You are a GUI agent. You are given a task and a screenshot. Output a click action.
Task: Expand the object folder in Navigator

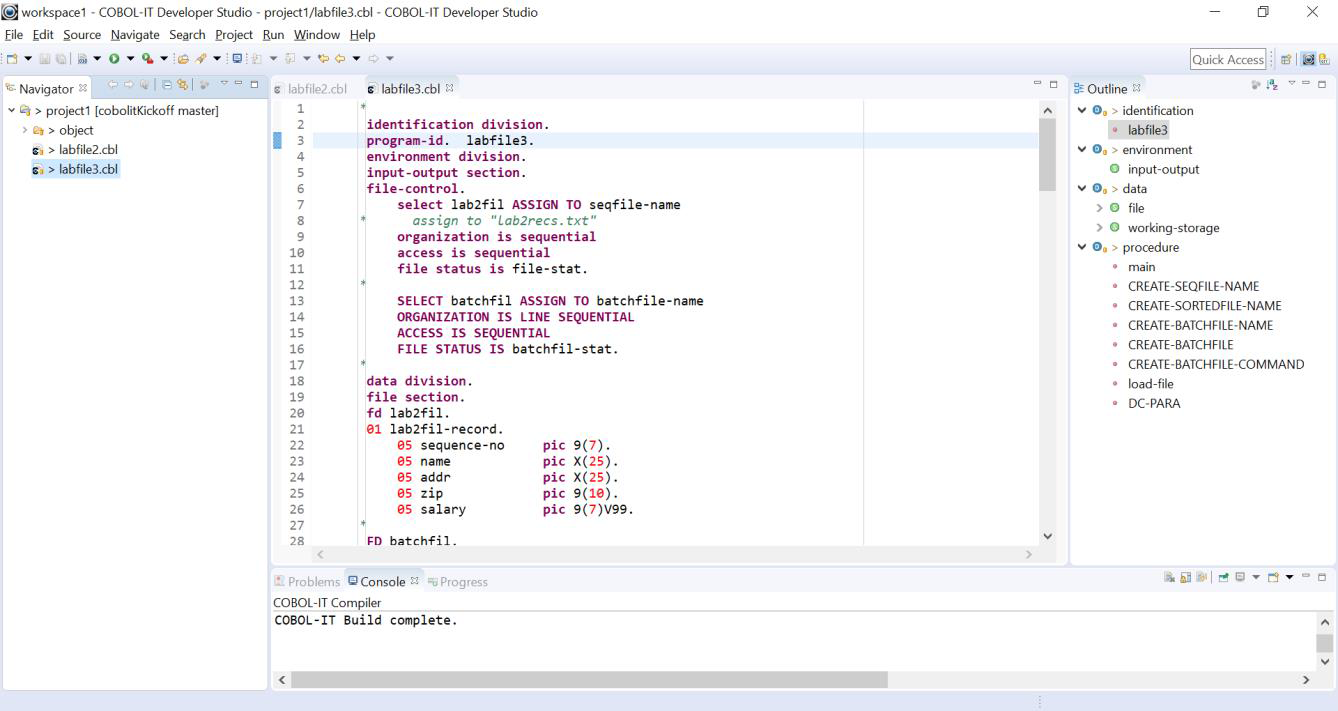click(x=24, y=130)
